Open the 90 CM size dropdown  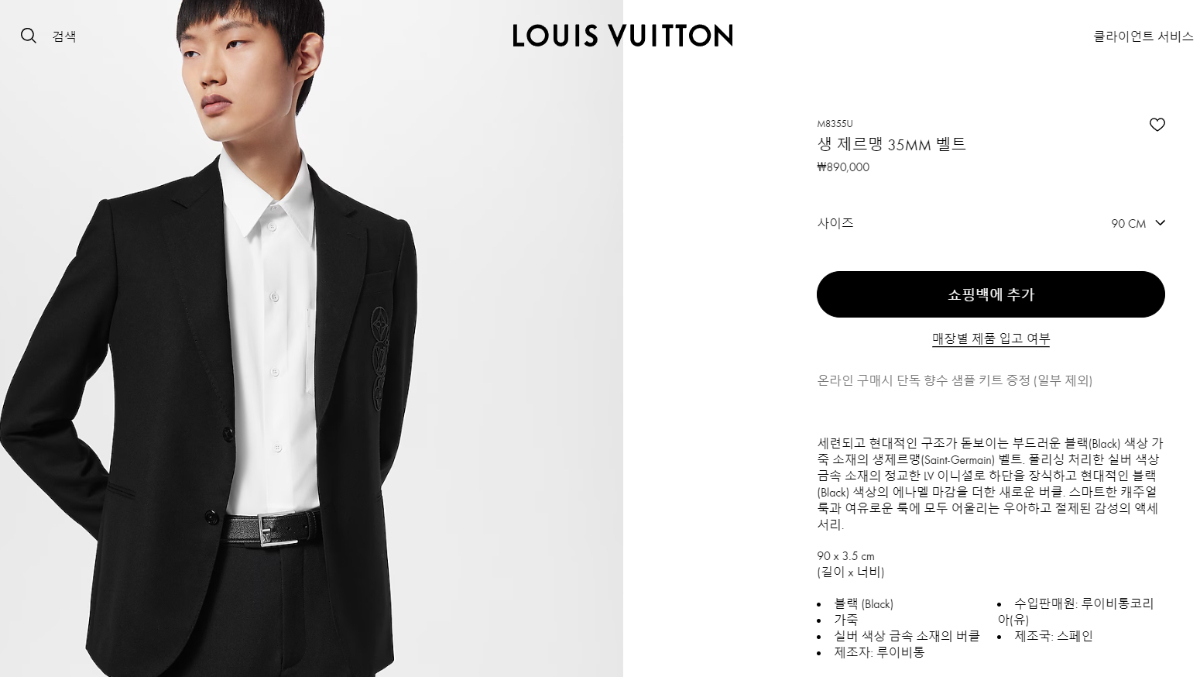tap(1138, 223)
